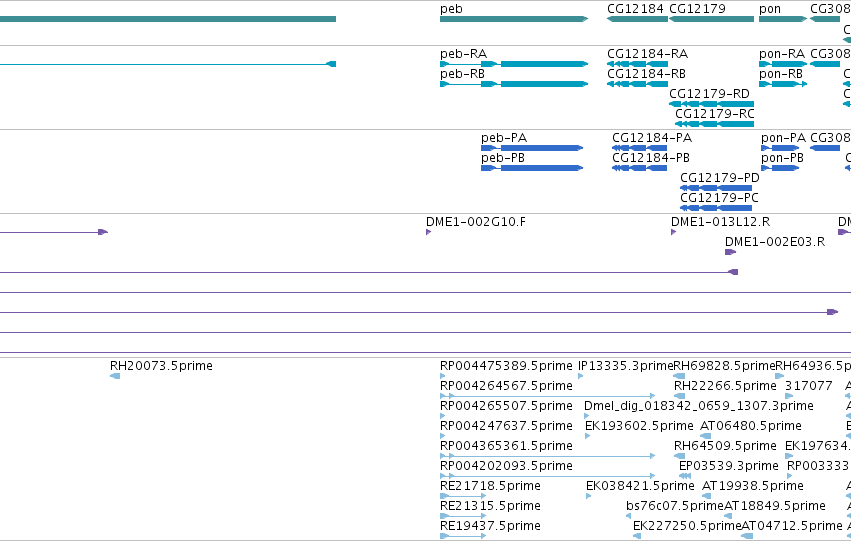Select transcript CG12184-RA

[637, 64]
